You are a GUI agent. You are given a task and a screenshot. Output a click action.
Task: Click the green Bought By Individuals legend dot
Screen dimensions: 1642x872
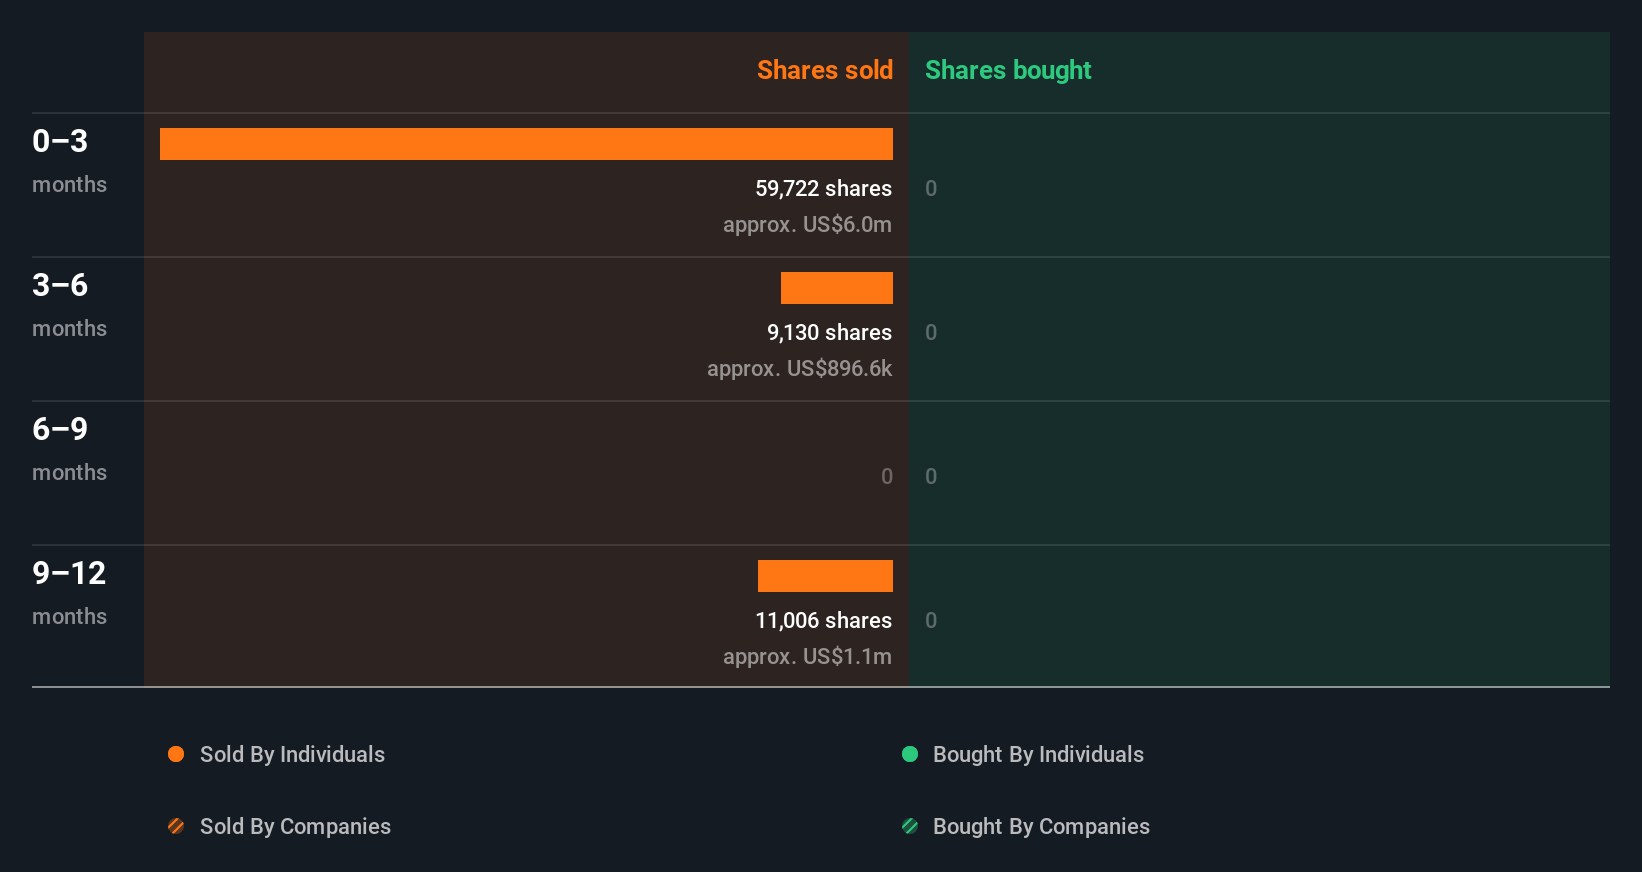pos(910,754)
